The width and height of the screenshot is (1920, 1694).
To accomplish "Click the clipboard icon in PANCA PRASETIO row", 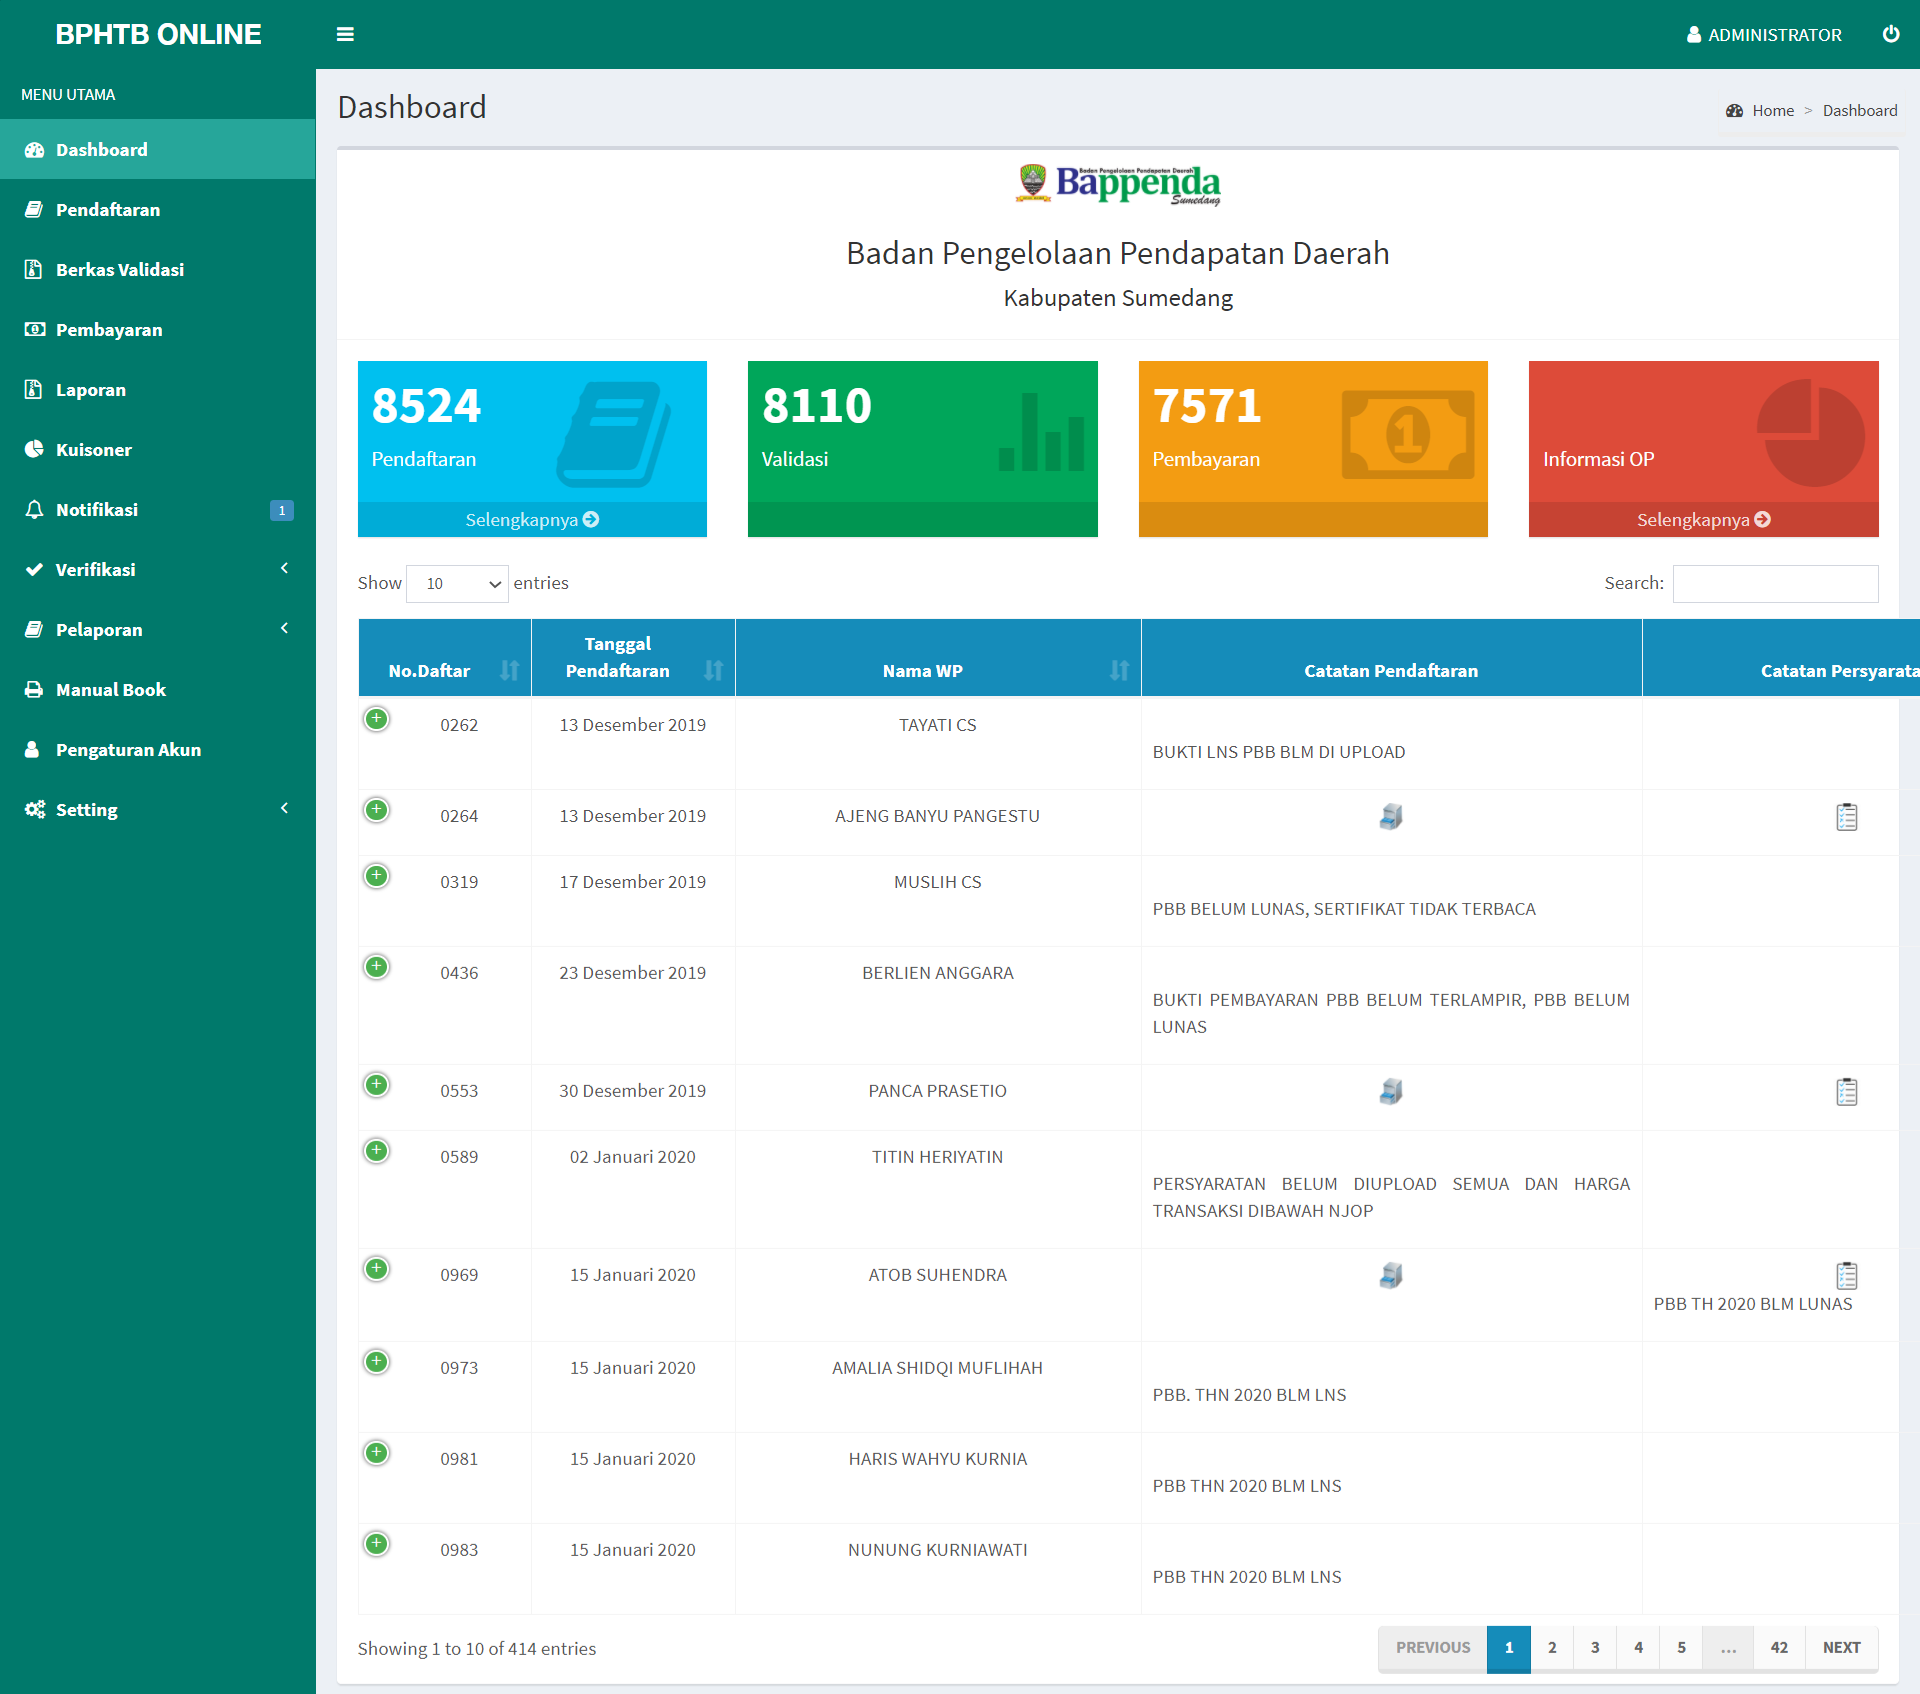I will click(1846, 1092).
